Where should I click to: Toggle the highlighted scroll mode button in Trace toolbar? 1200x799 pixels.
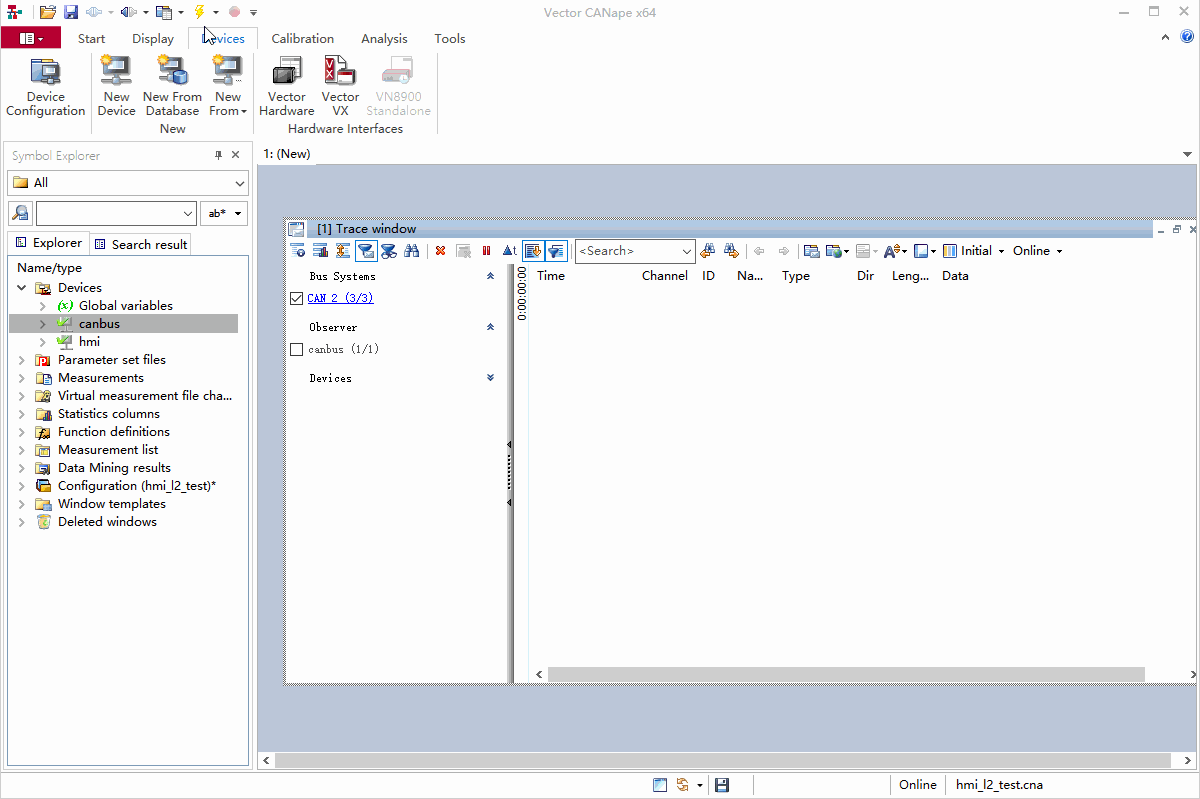(533, 251)
